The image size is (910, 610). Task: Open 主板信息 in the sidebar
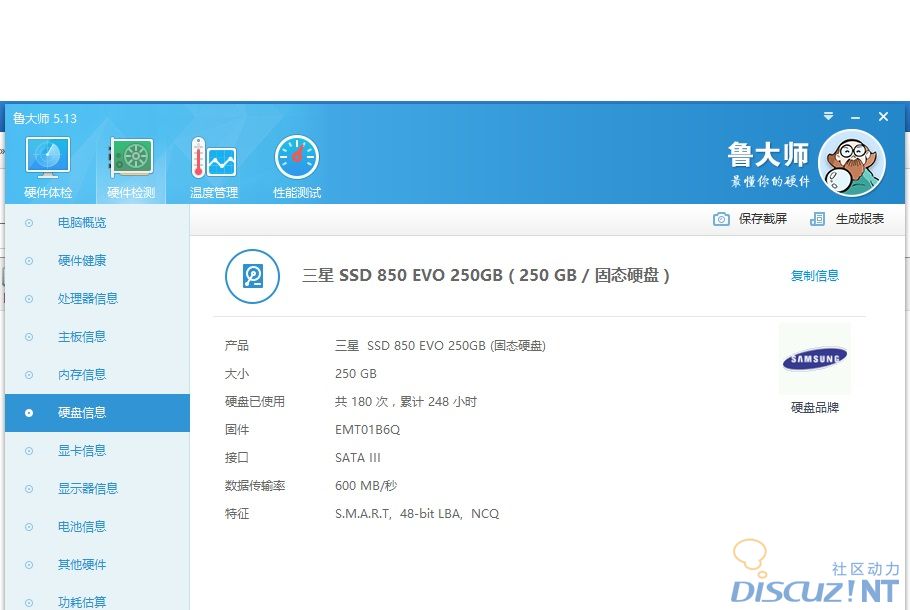pyautogui.click(x=98, y=337)
